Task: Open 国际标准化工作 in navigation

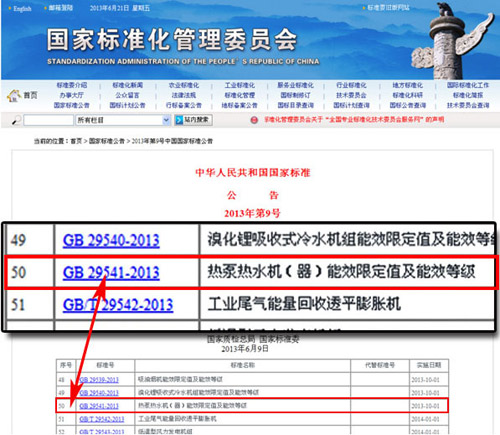Action: click(x=468, y=85)
